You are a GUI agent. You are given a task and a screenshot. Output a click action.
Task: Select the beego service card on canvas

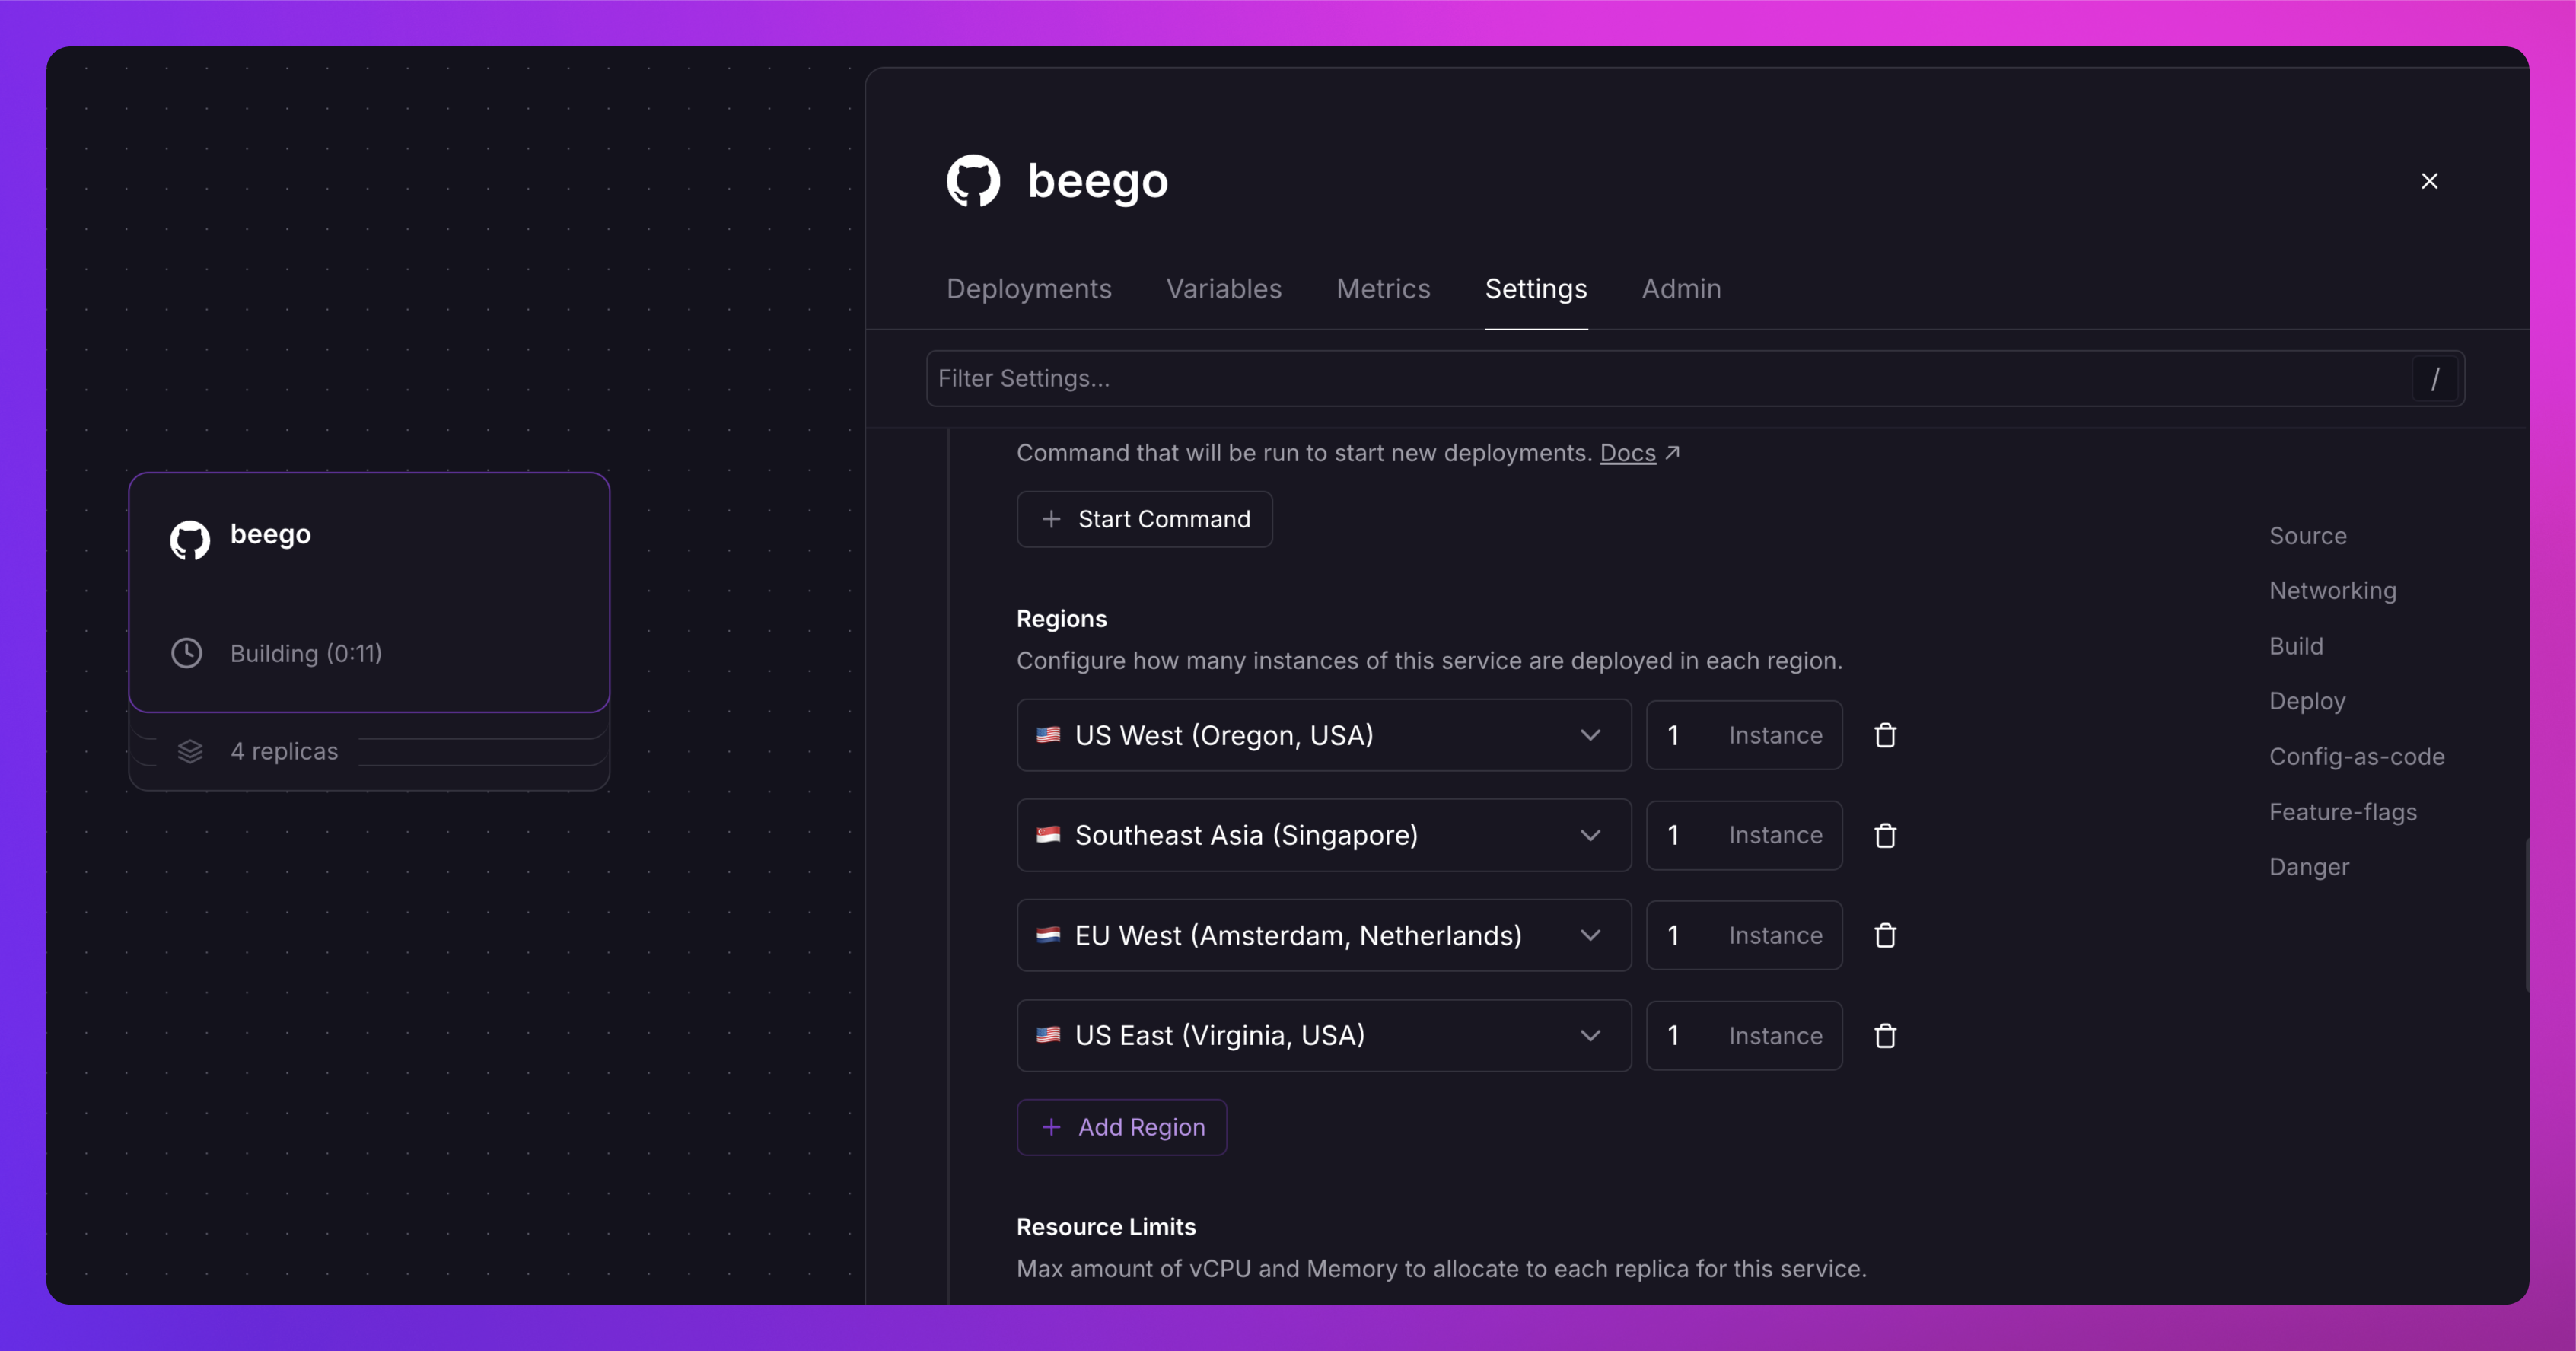coord(369,592)
